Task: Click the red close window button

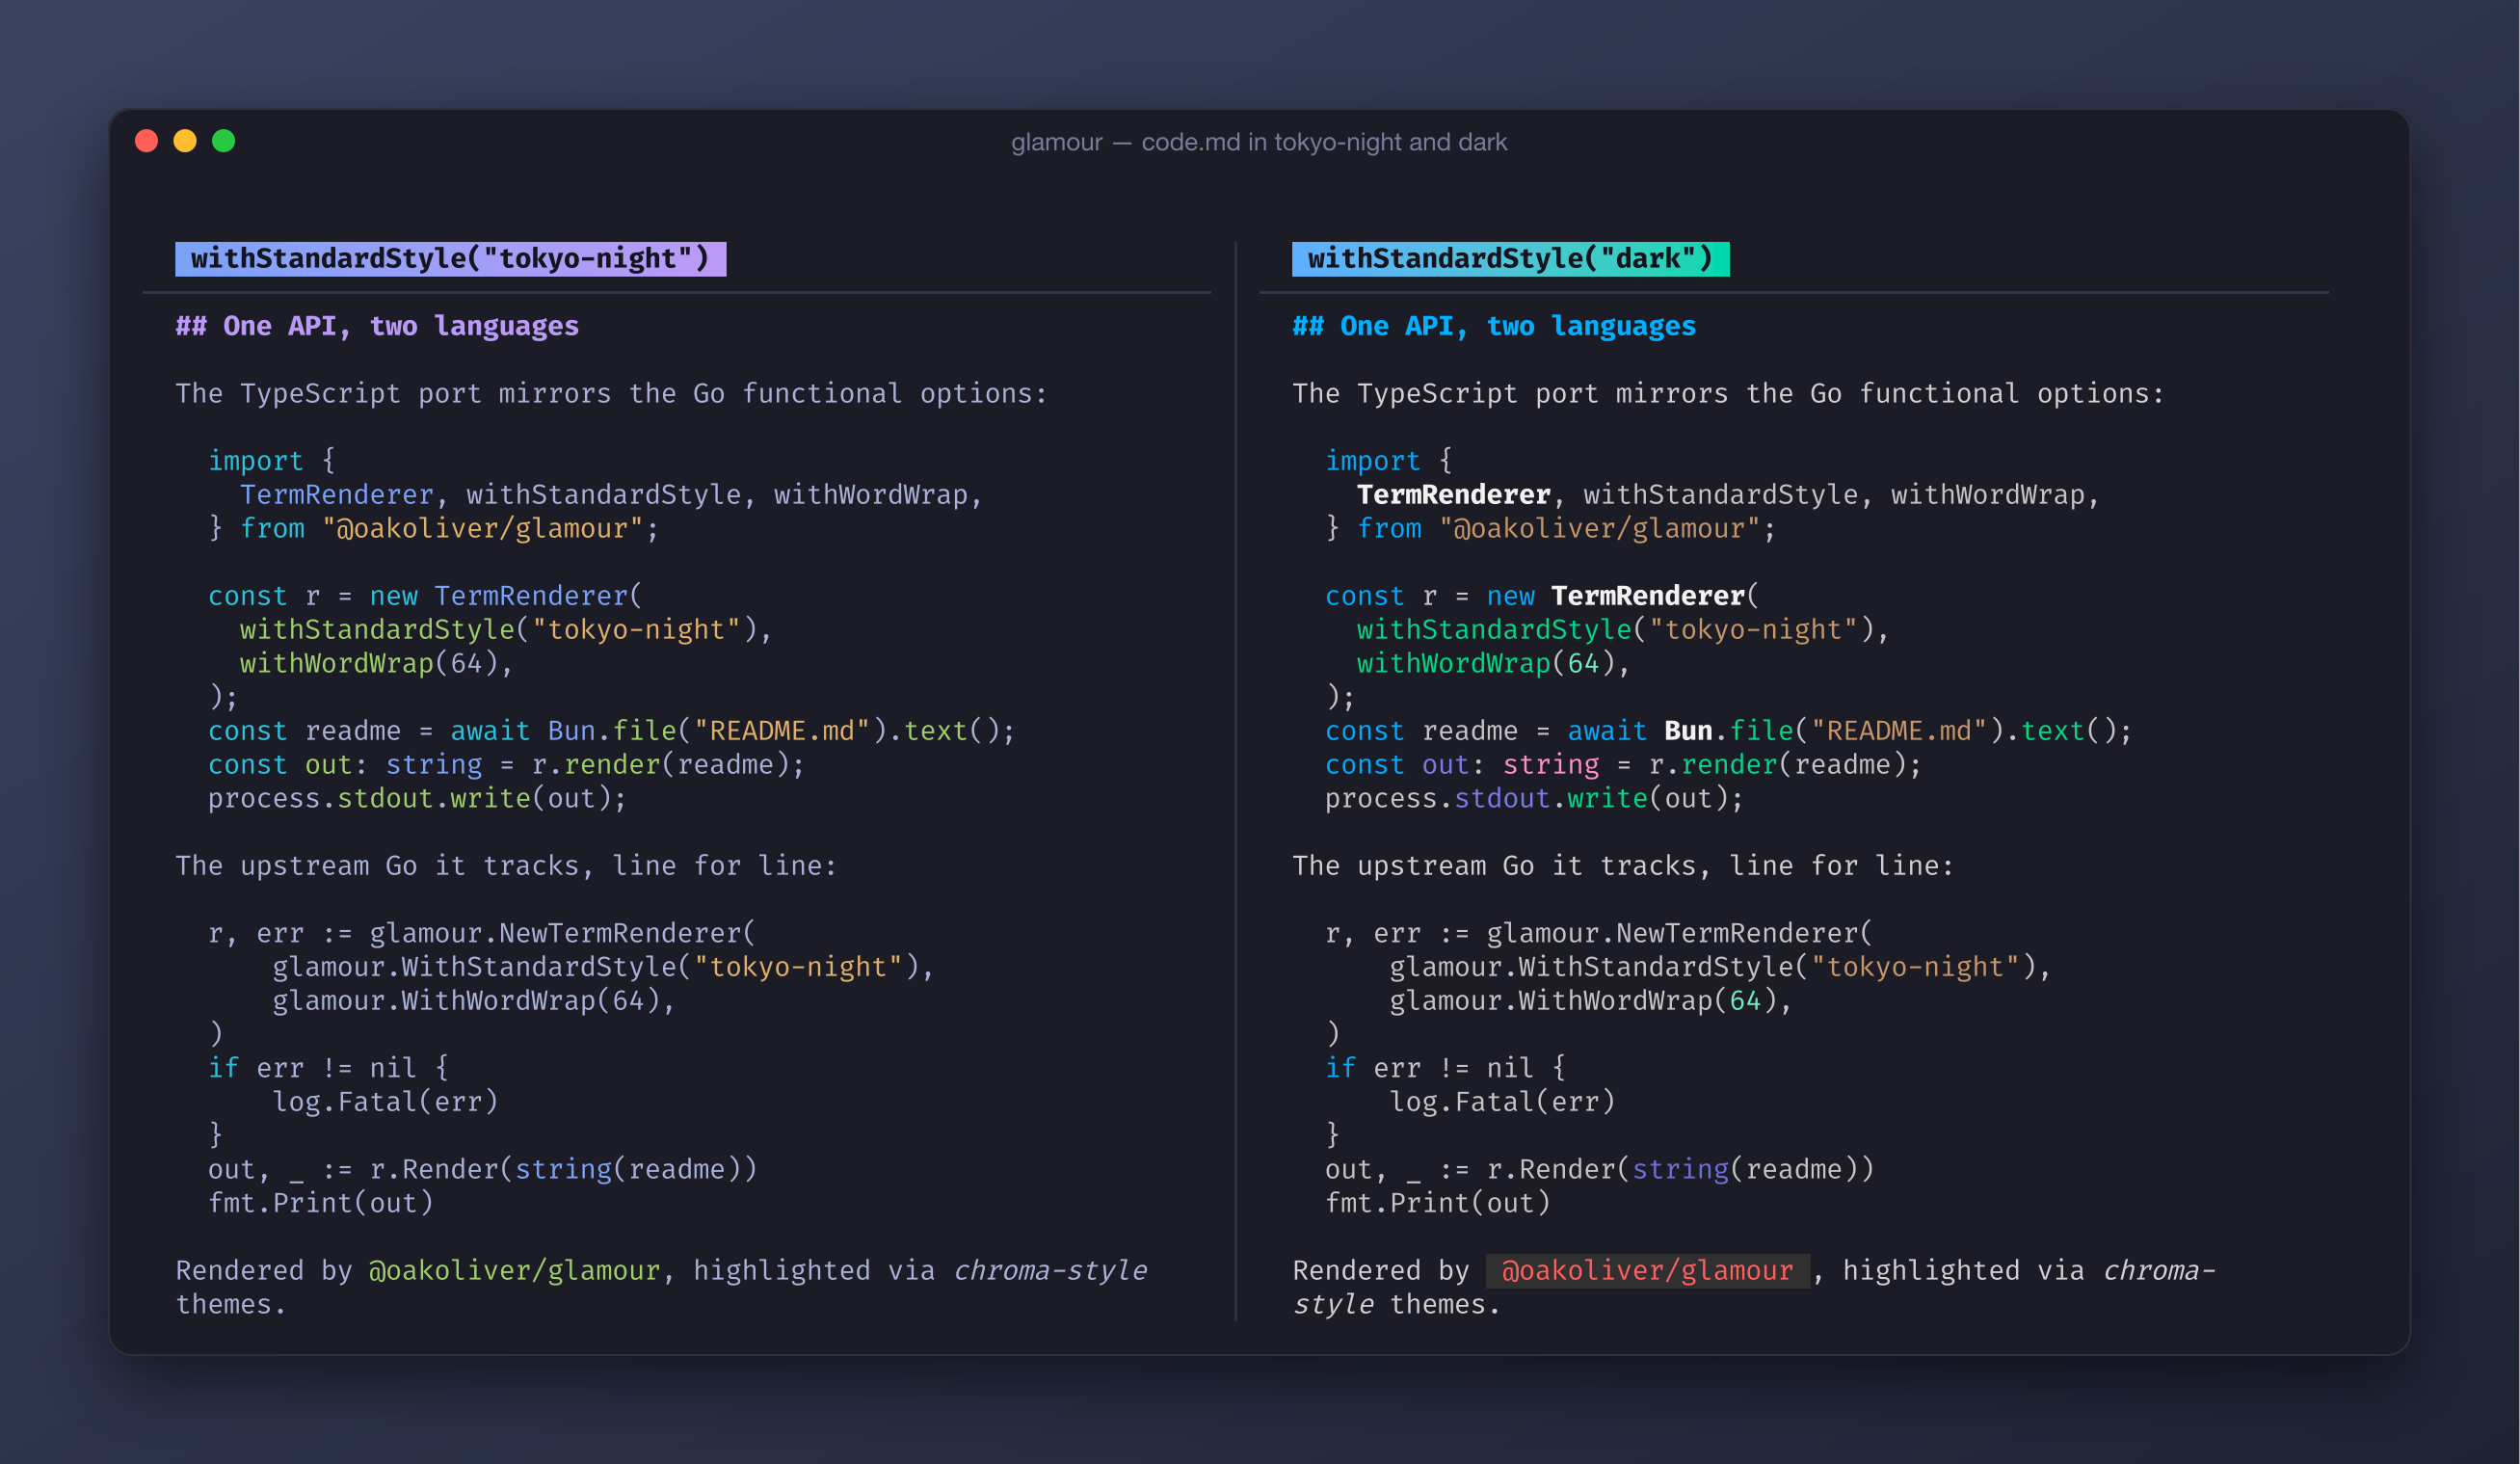Action: coord(146,141)
